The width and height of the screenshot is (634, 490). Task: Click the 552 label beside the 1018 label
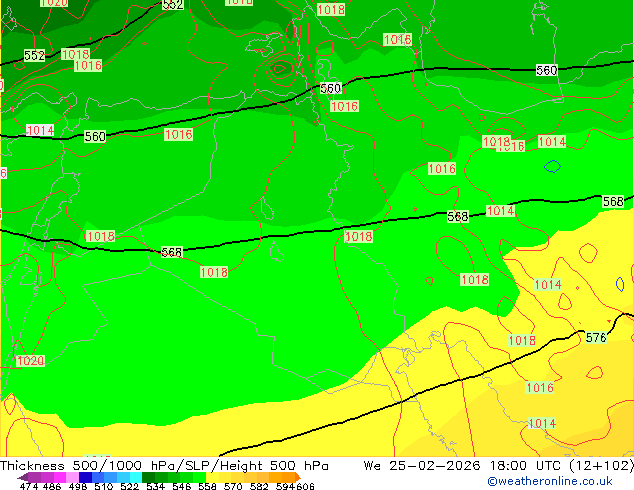[x=34, y=55]
